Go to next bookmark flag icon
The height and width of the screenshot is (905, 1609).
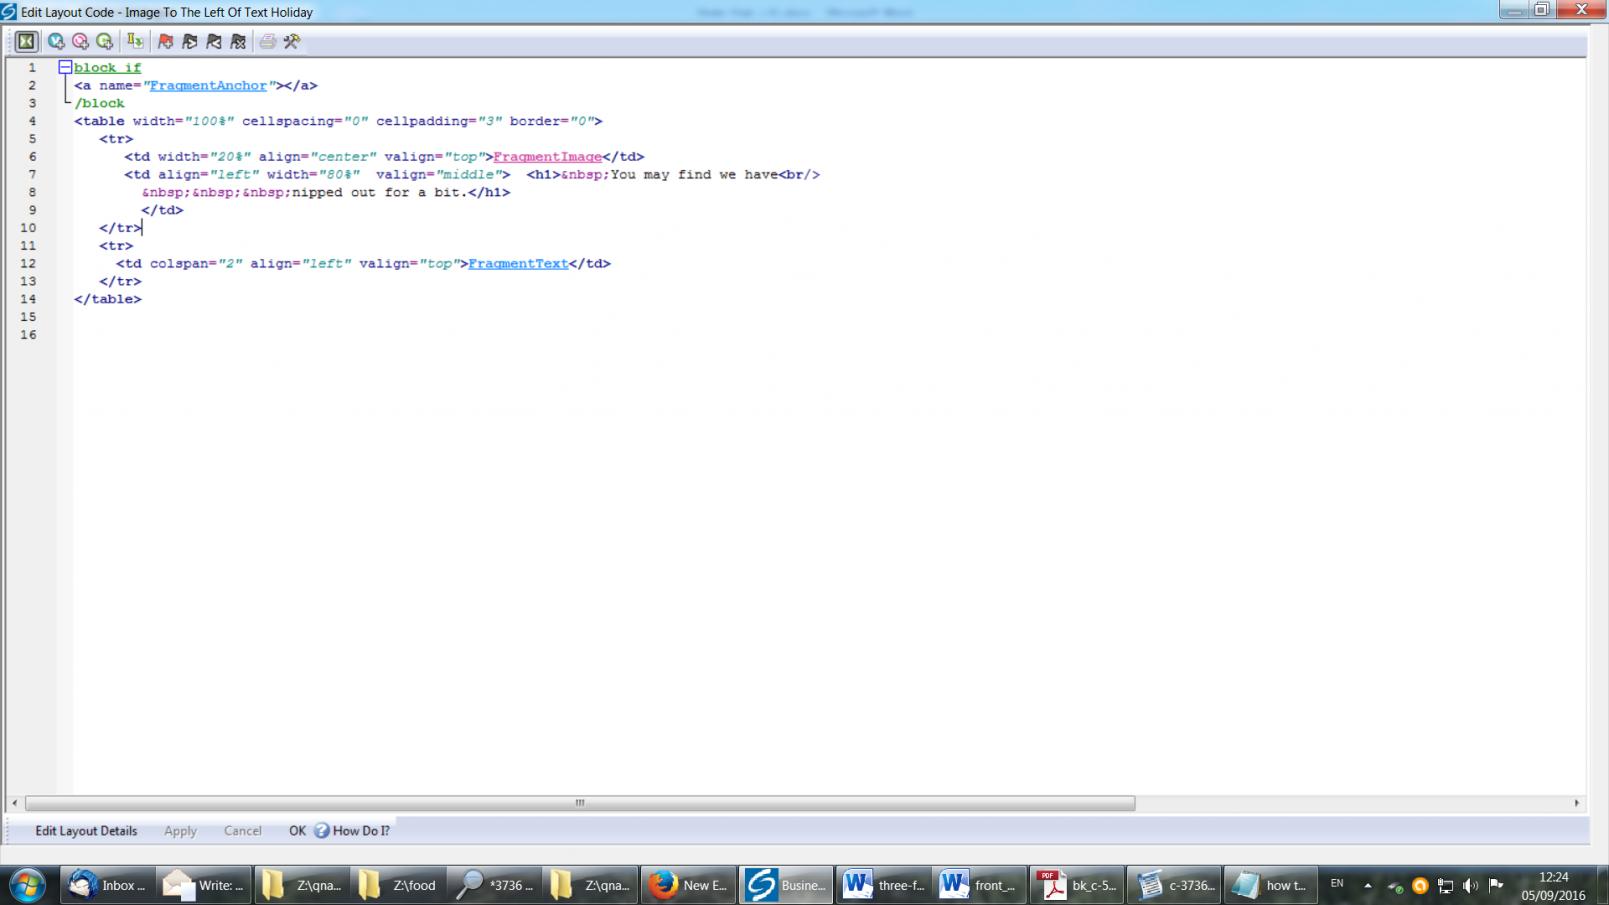tap(190, 41)
